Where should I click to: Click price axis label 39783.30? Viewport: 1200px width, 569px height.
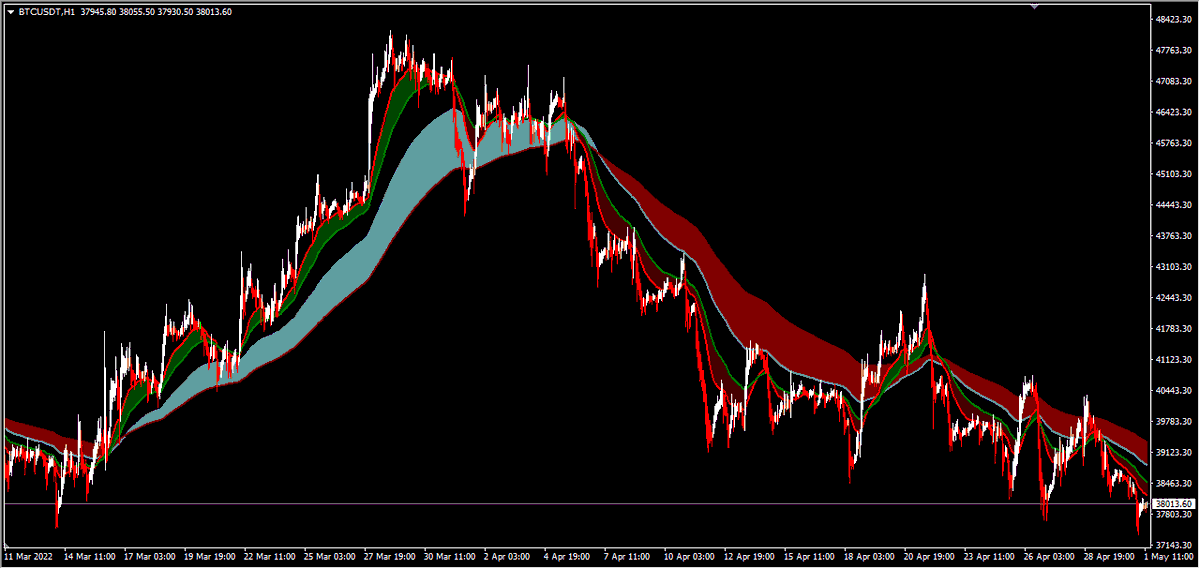tap(1172, 422)
